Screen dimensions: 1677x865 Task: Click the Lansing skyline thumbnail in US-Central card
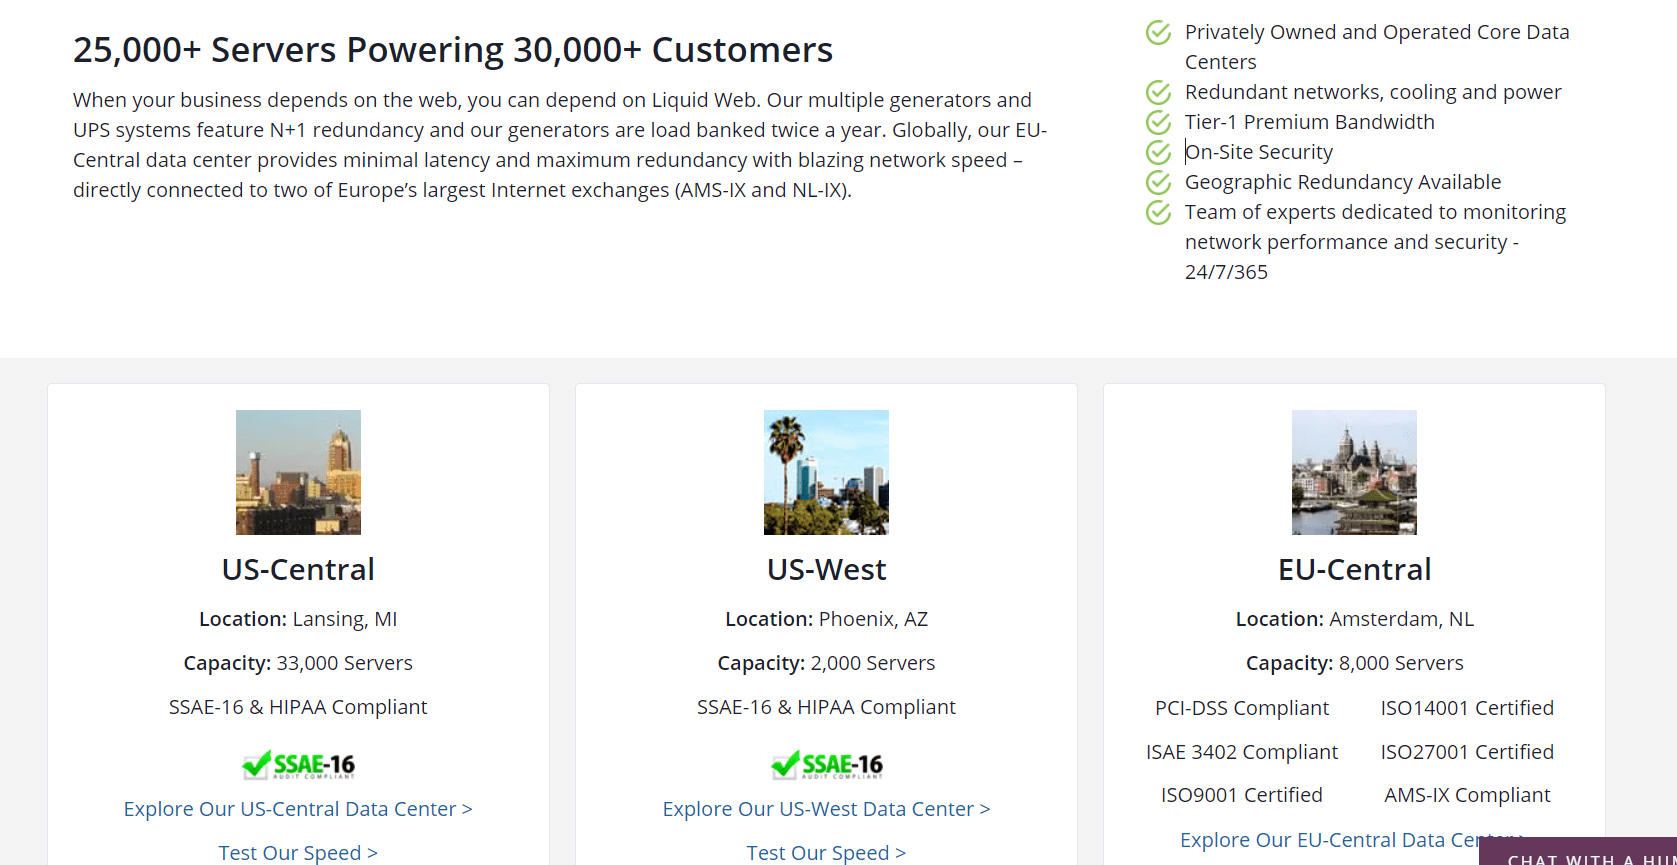298,472
